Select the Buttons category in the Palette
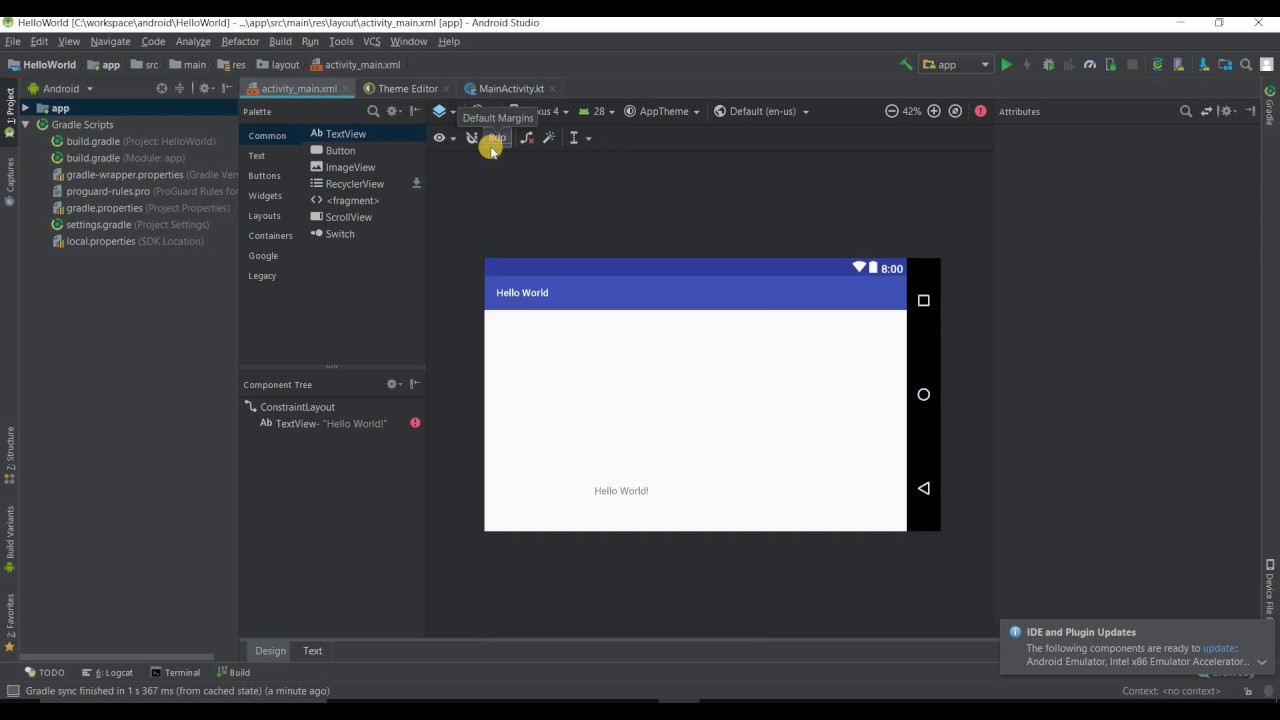 click(265, 176)
